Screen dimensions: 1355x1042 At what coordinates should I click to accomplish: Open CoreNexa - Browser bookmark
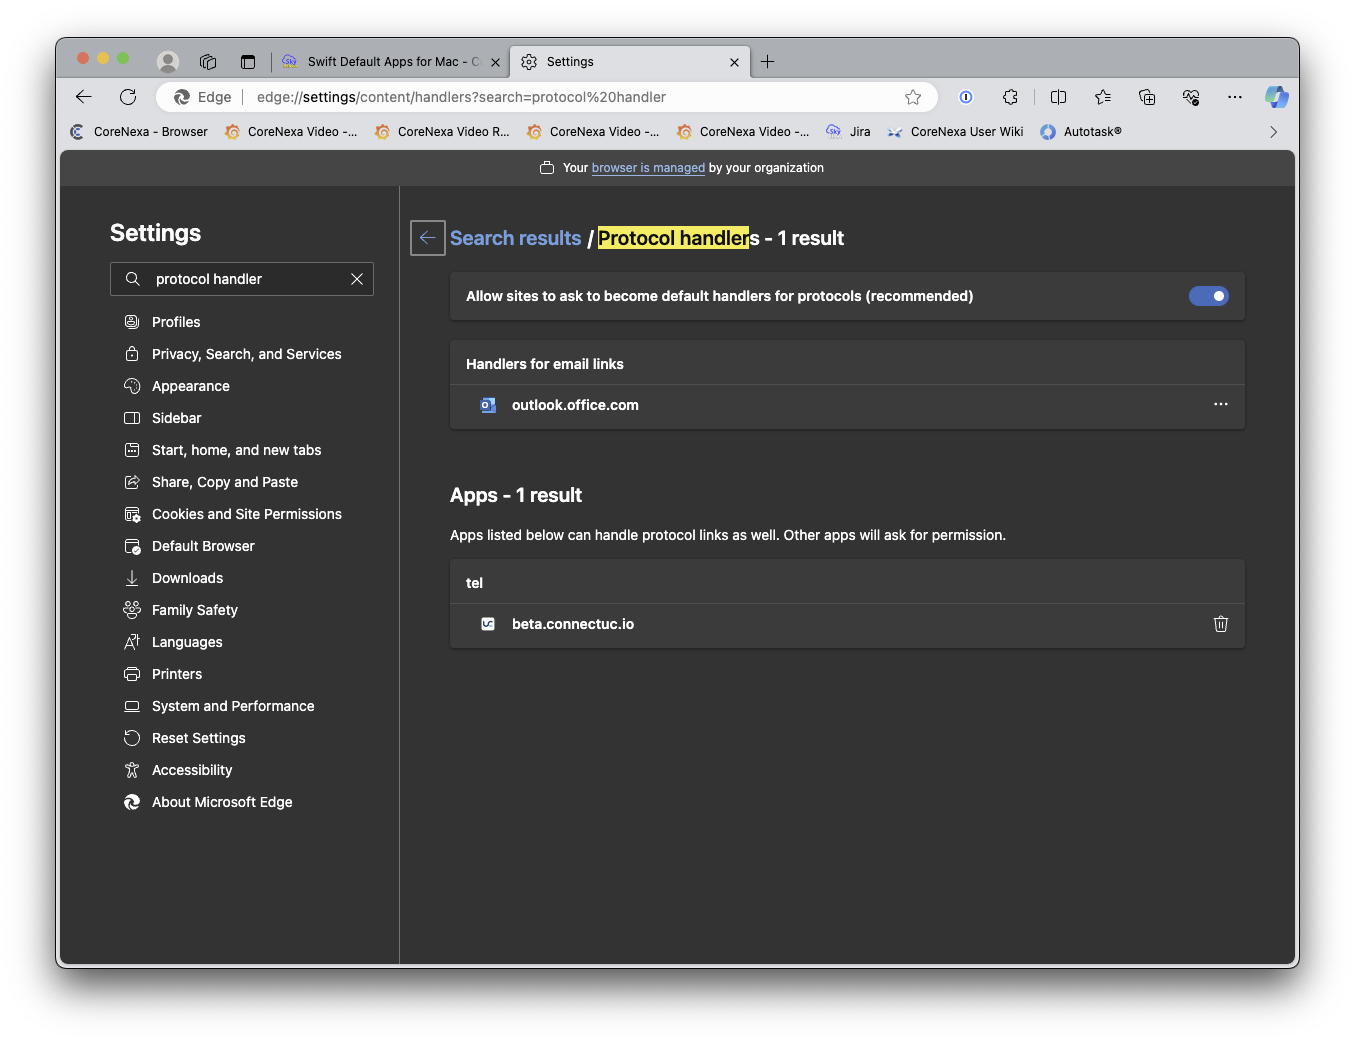pyautogui.click(x=139, y=132)
